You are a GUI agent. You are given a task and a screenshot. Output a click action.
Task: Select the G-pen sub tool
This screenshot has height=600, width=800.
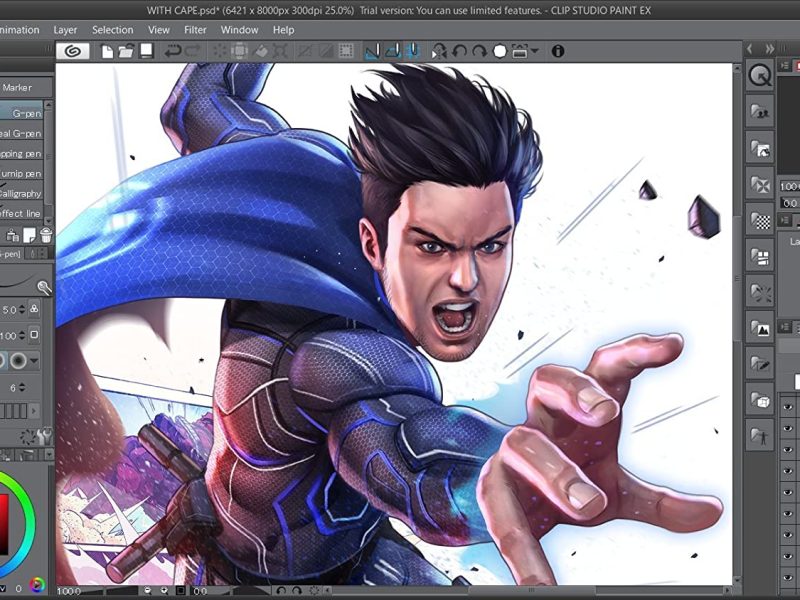22,113
